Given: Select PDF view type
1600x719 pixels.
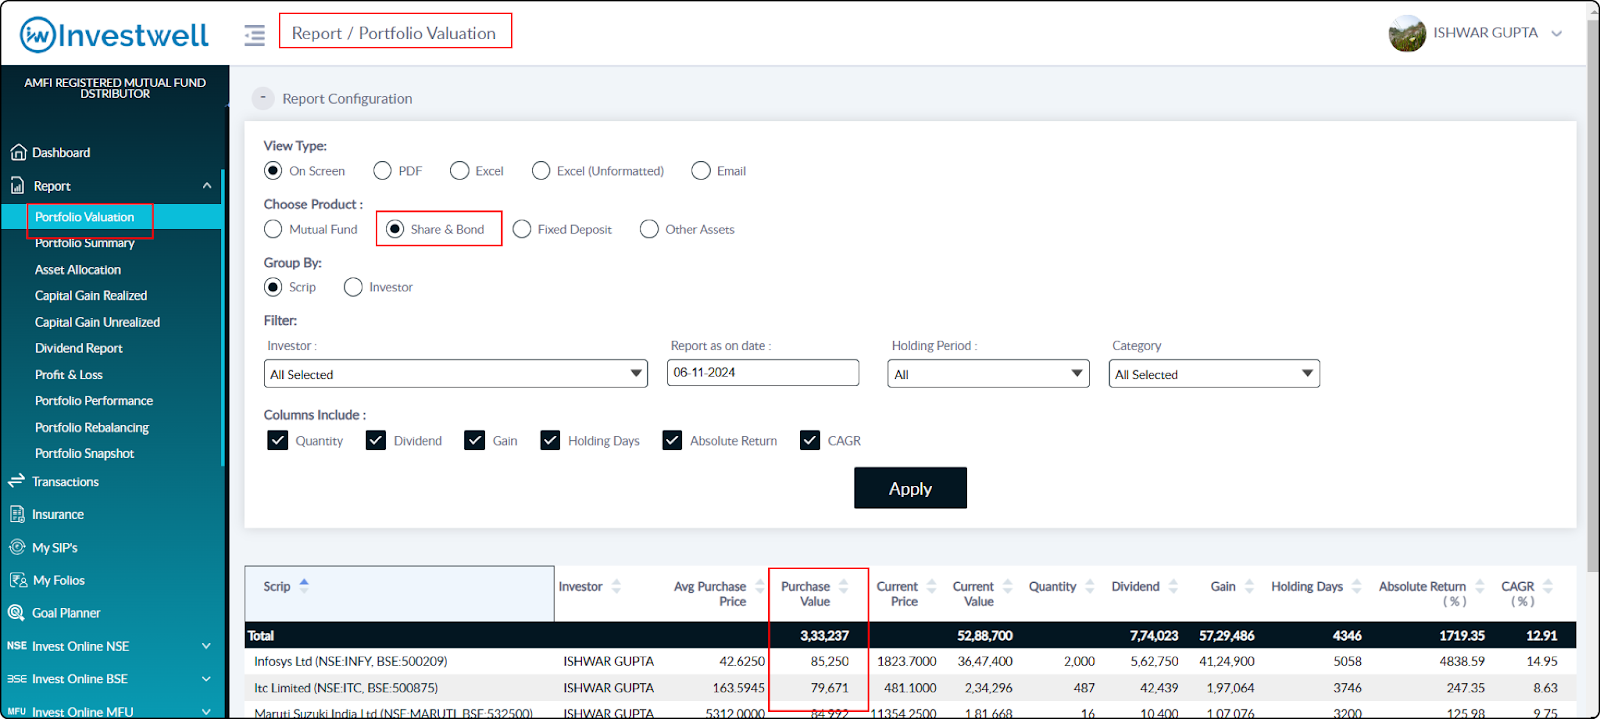Looking at the screenshot, I should 382,171.
